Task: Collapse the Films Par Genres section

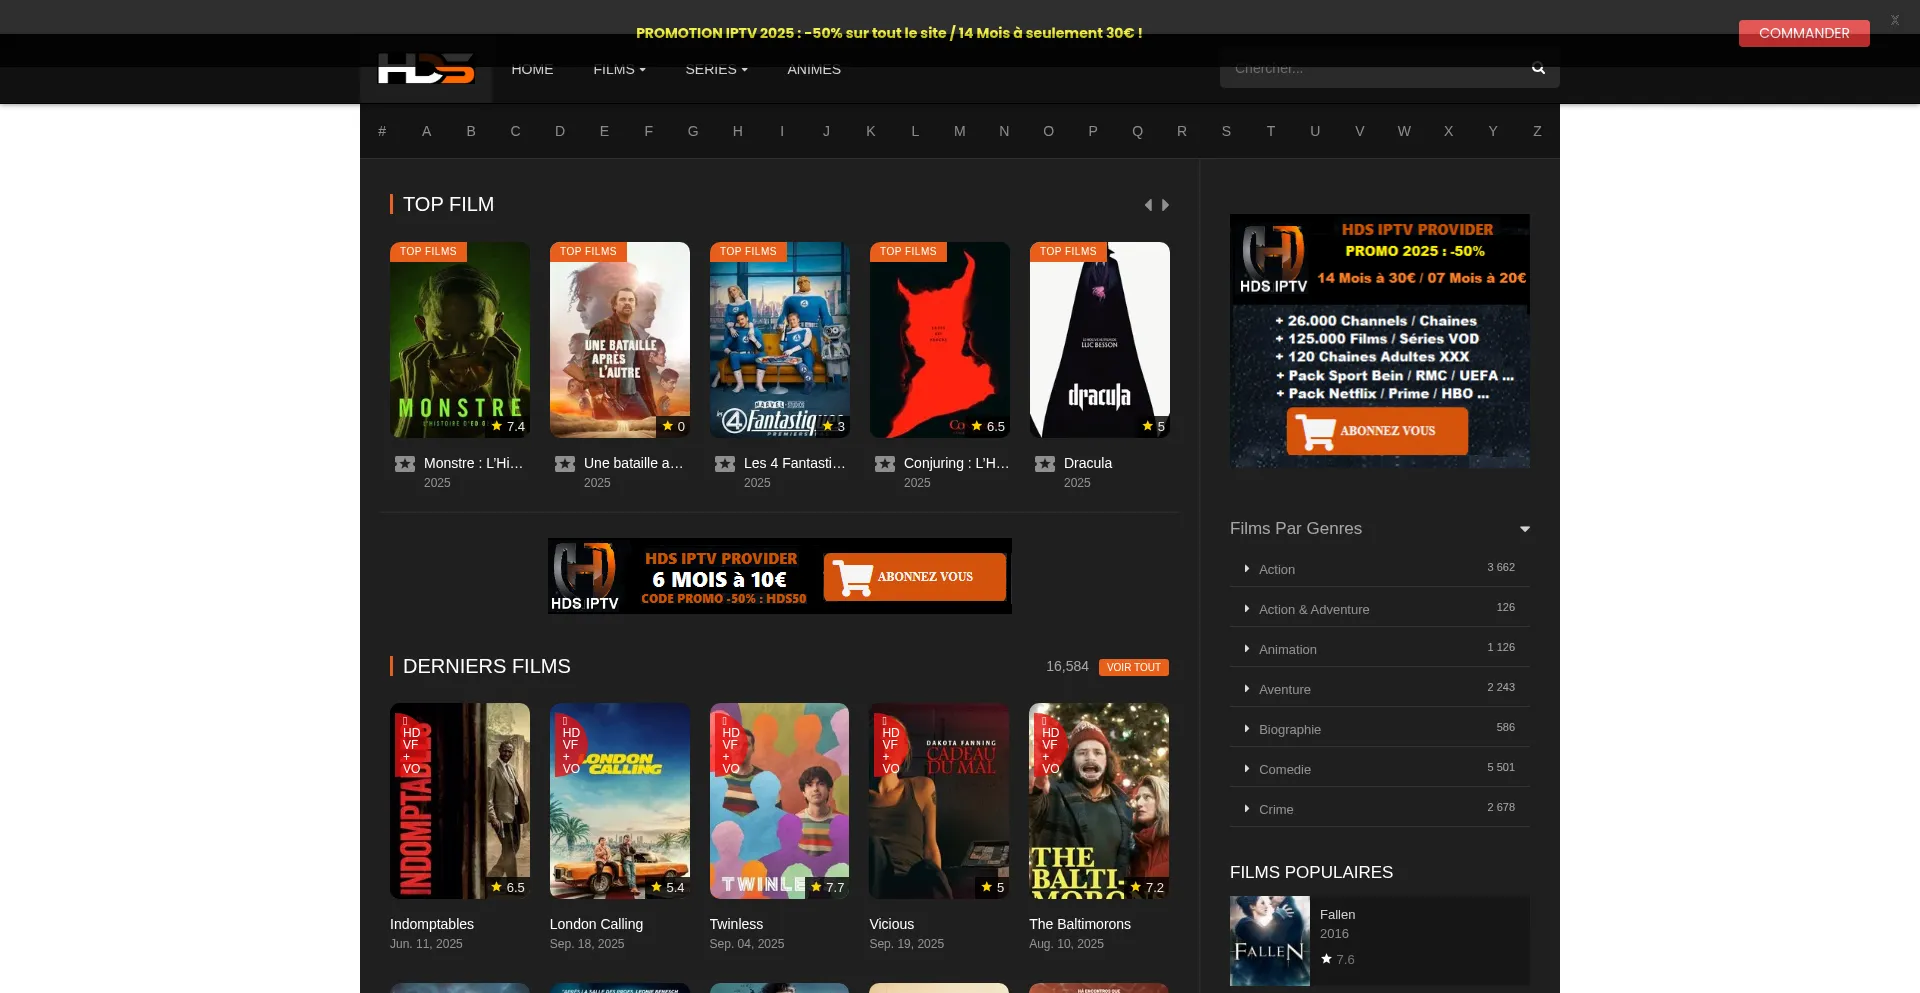Action: coord(1525,529)
